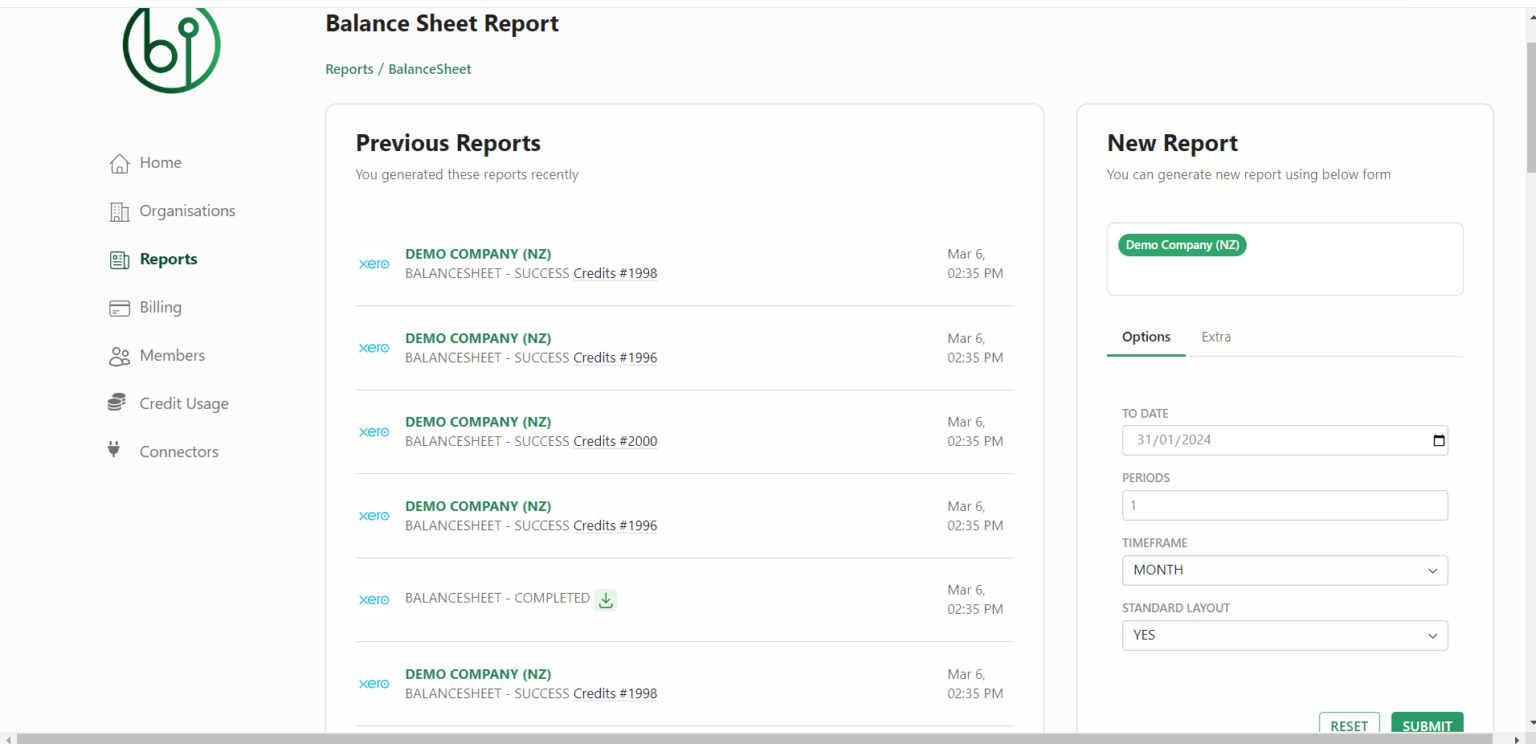Screen dimensions: 1536x744
Task: Click the Reports breadcrumb link
Action: (349, 68)
